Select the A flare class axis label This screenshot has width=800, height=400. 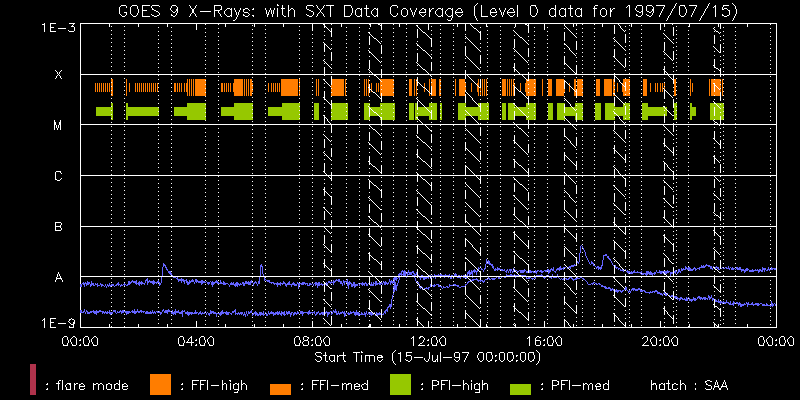(x=58, y=278)
